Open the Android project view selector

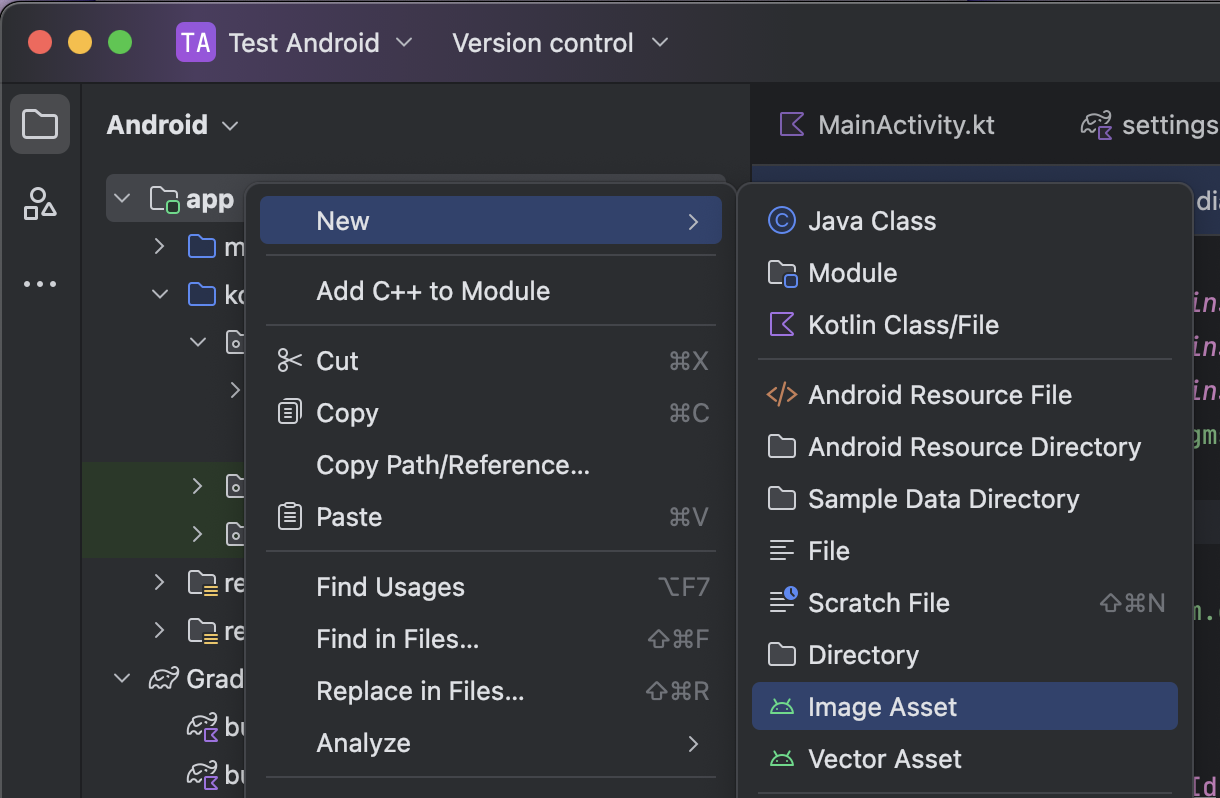click(x=173, y=125)
